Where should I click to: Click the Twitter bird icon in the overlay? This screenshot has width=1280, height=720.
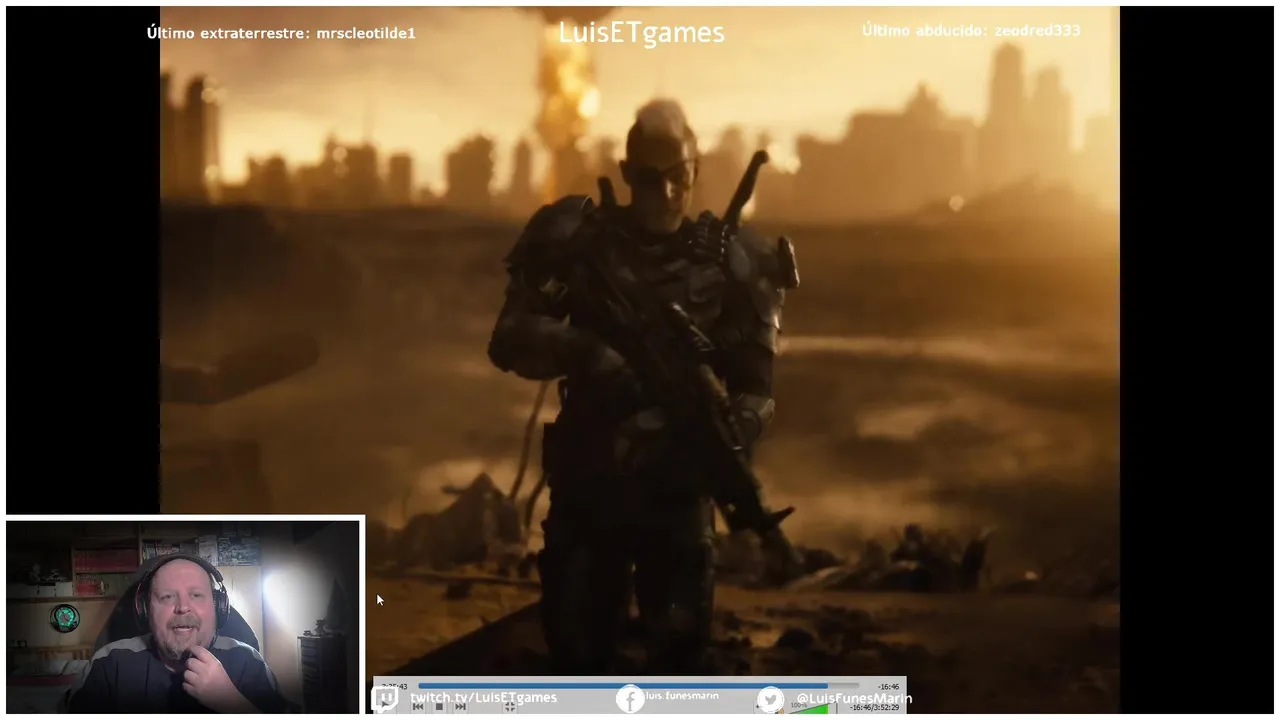tap(770, 700)
